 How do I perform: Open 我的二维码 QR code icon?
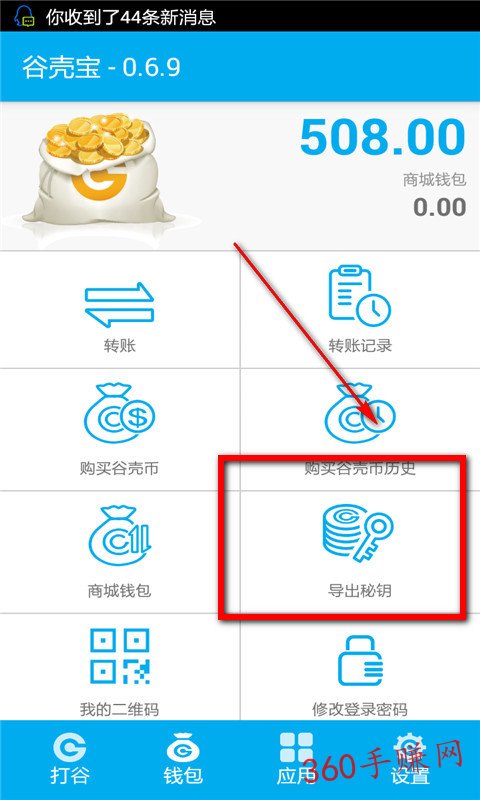coord(119,656)
